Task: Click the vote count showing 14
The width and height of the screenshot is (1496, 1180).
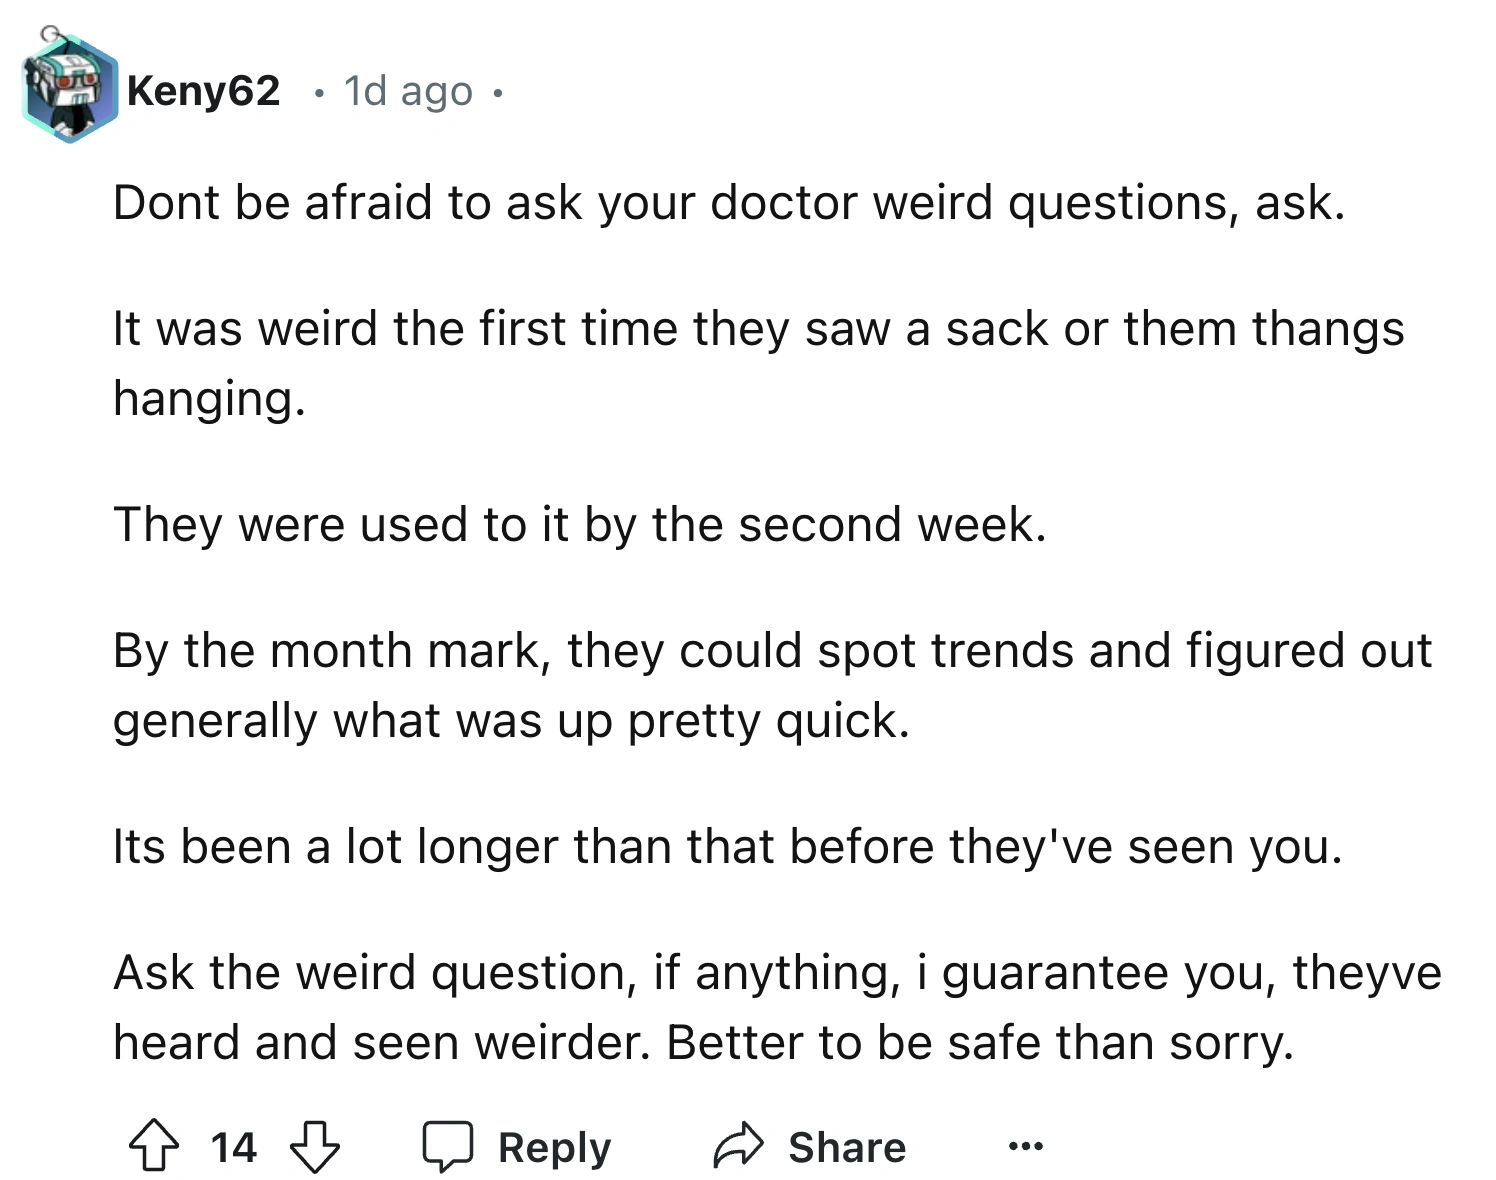Action: [234, 1146]
